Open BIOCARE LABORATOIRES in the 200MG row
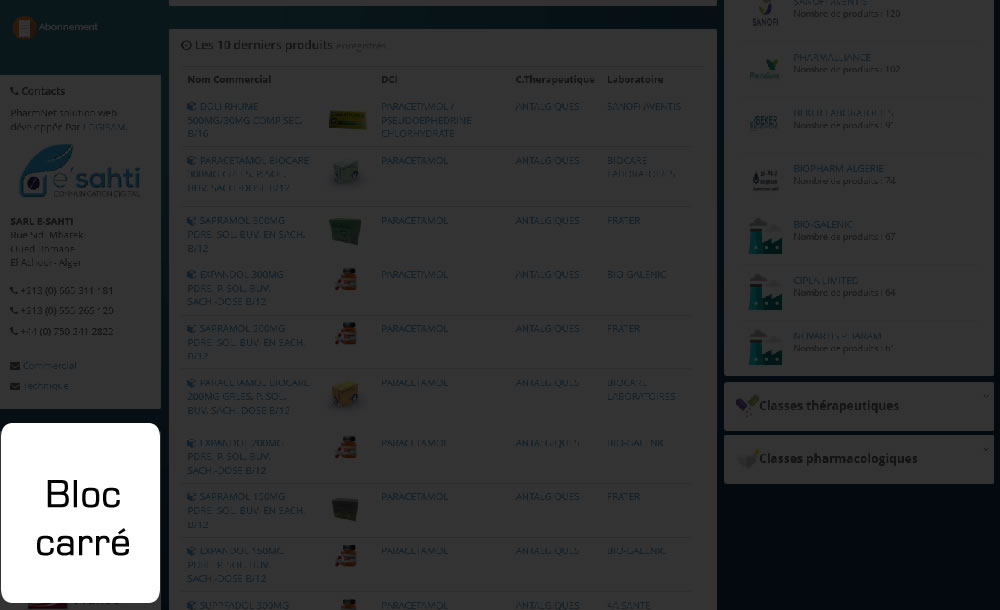1000x610 pixels. [641, 389]
